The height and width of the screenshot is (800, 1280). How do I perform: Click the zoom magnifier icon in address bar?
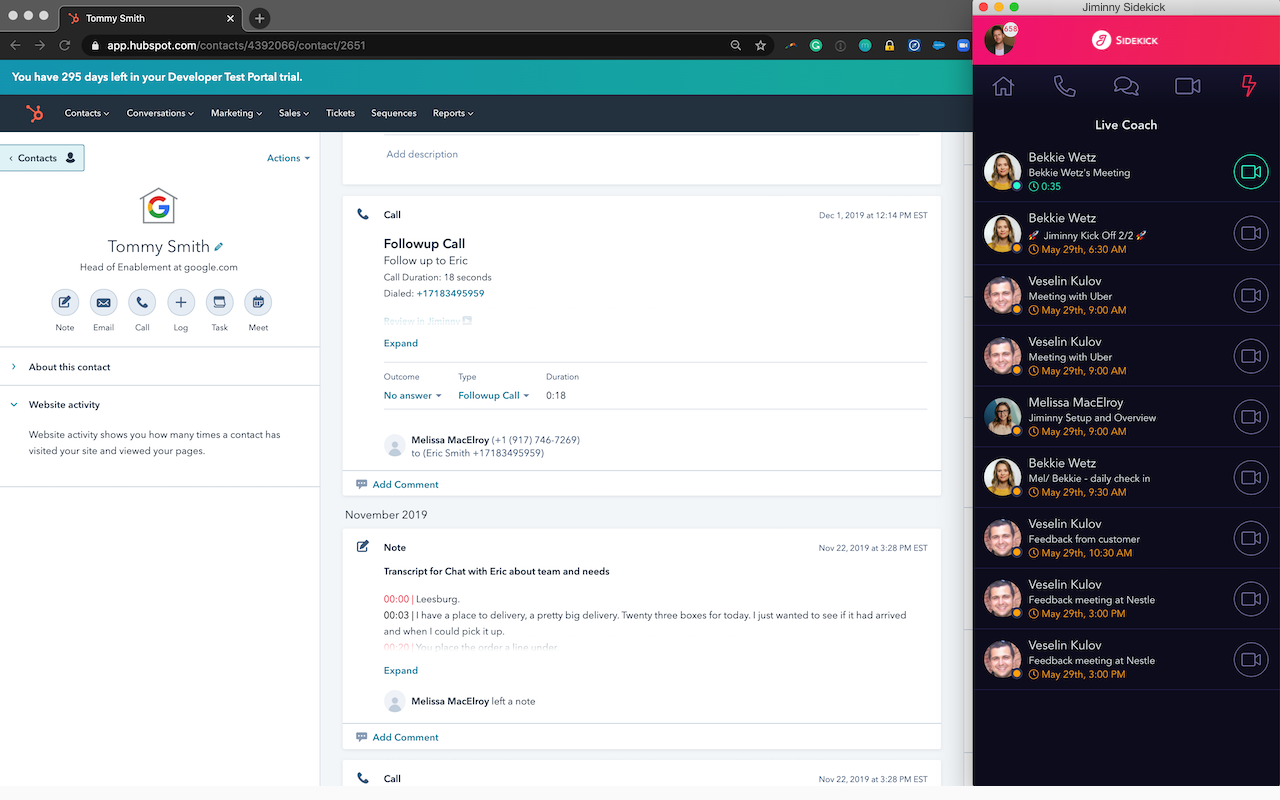point(736,45)
